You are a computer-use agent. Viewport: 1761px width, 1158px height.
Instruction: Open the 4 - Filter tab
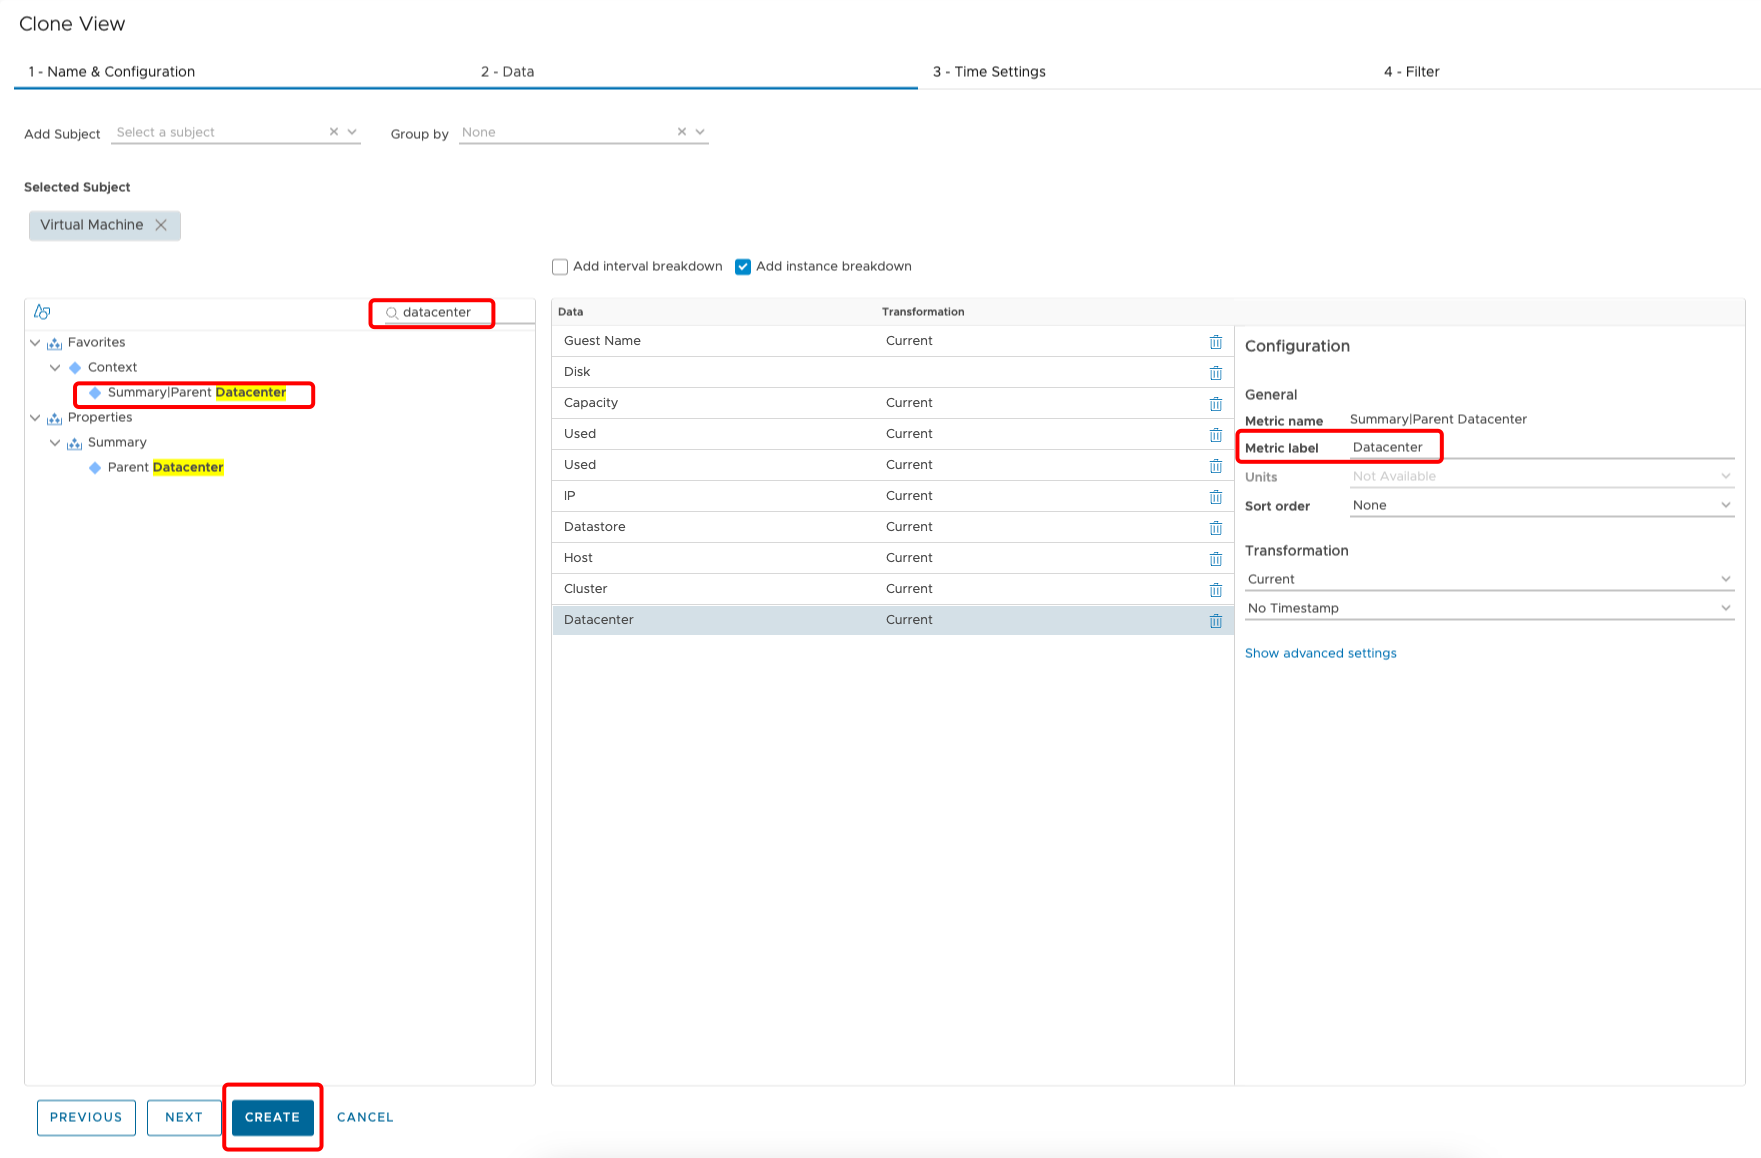click(1411, 71)
